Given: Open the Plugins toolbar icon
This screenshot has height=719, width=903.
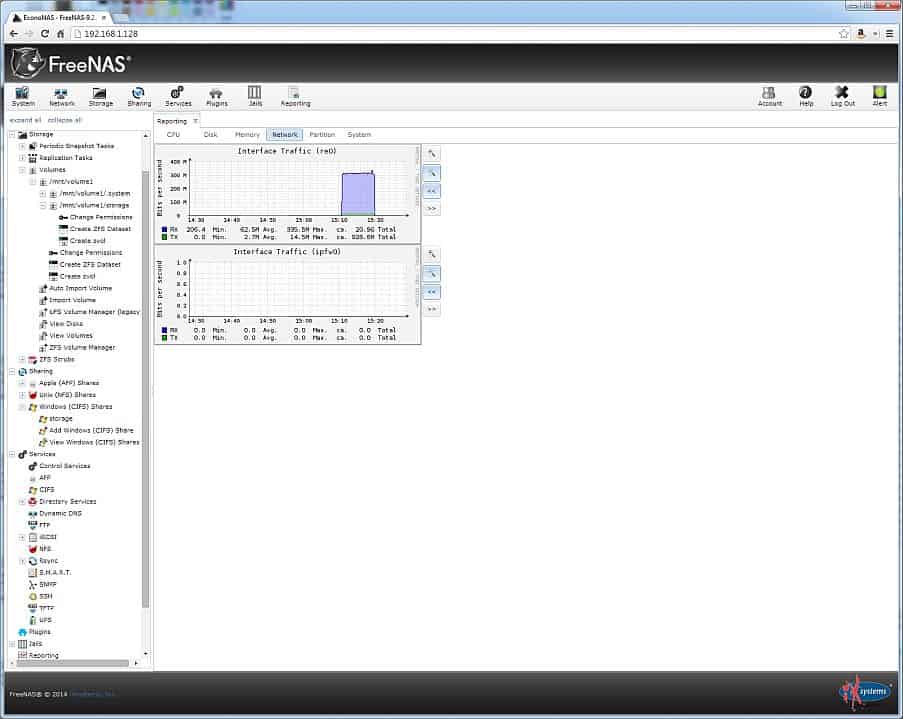Looking at the screenshot, I should tap(217, 96).
